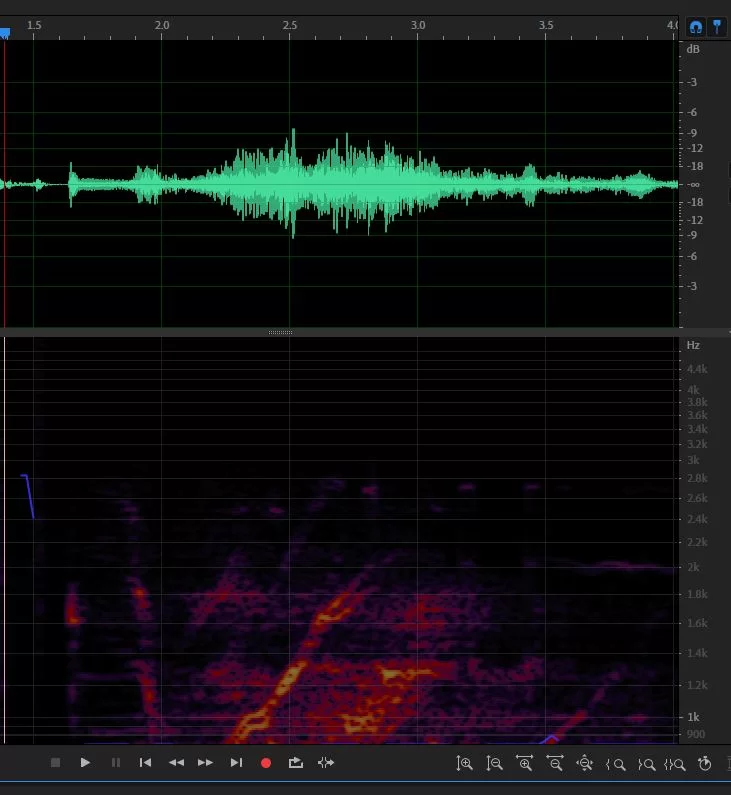731x795 pixels.
Task: Zoom in on the time axis
Action: [525, 764]
